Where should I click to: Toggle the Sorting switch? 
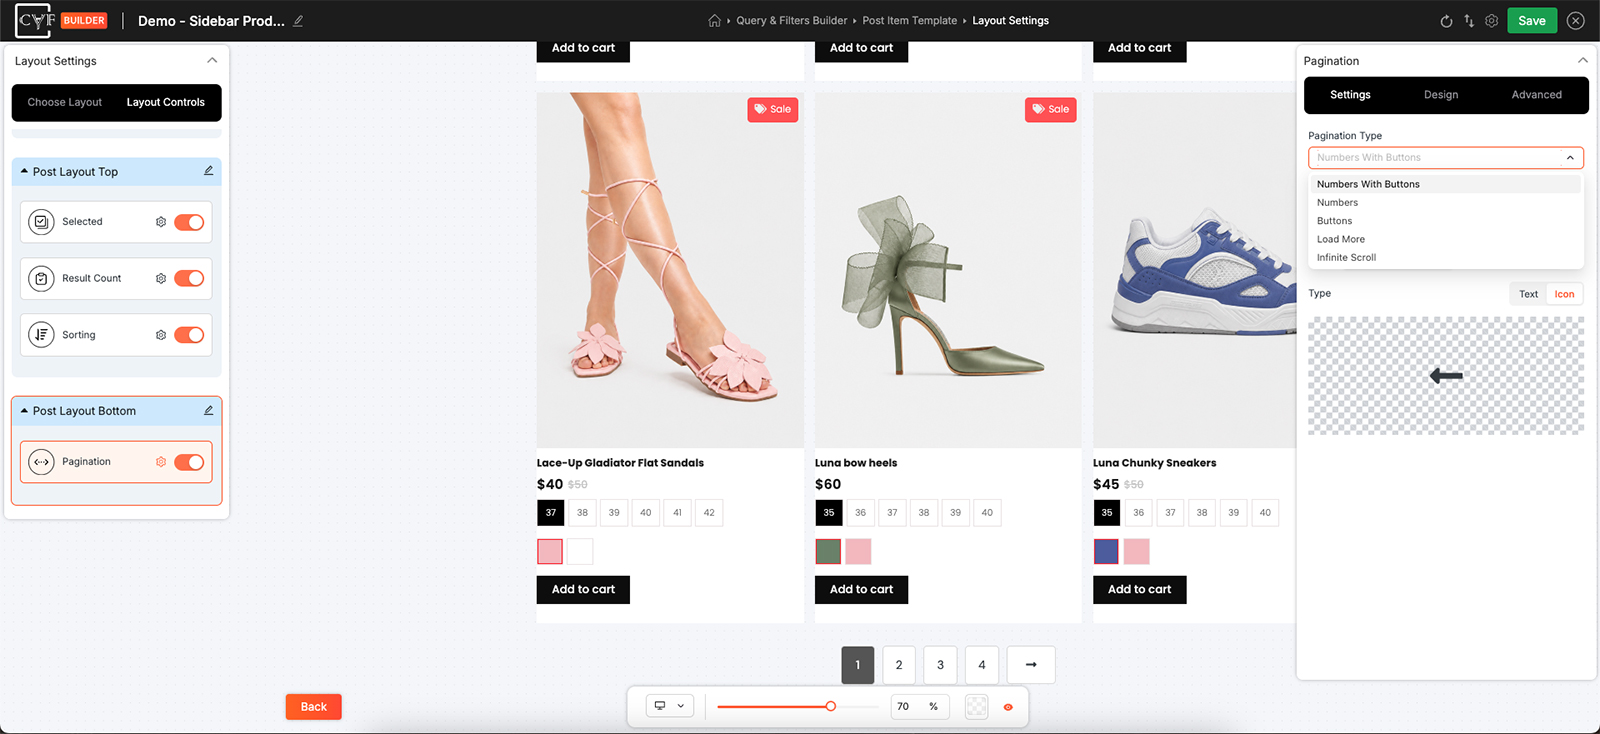189,335
